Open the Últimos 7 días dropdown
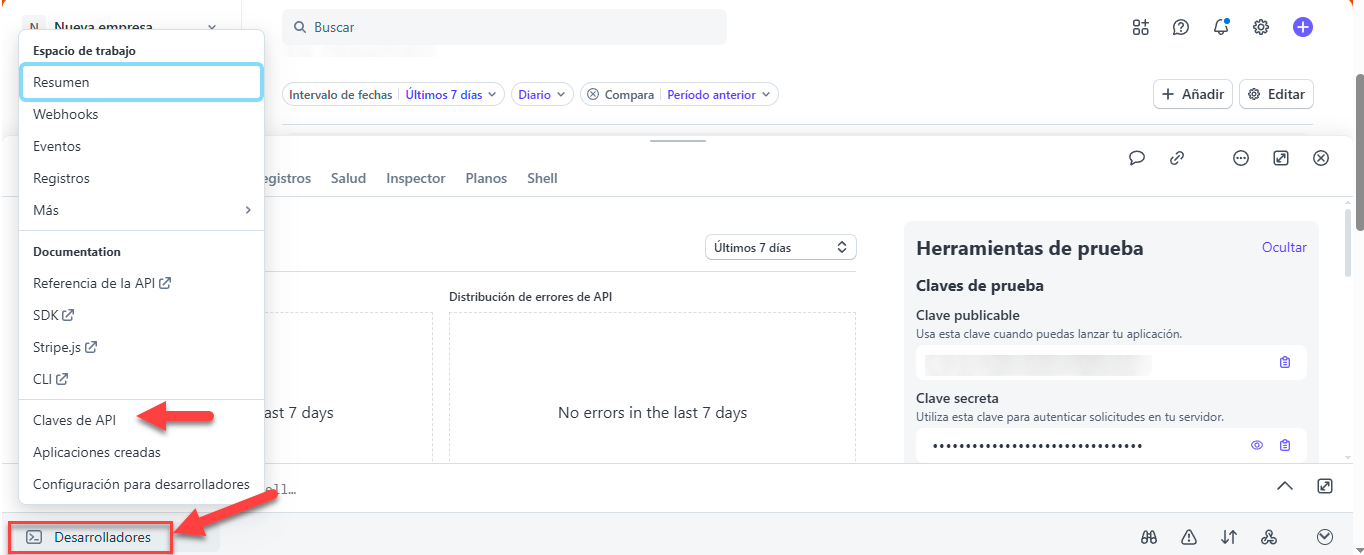The image size is (1364, 555). coord(780,247)
